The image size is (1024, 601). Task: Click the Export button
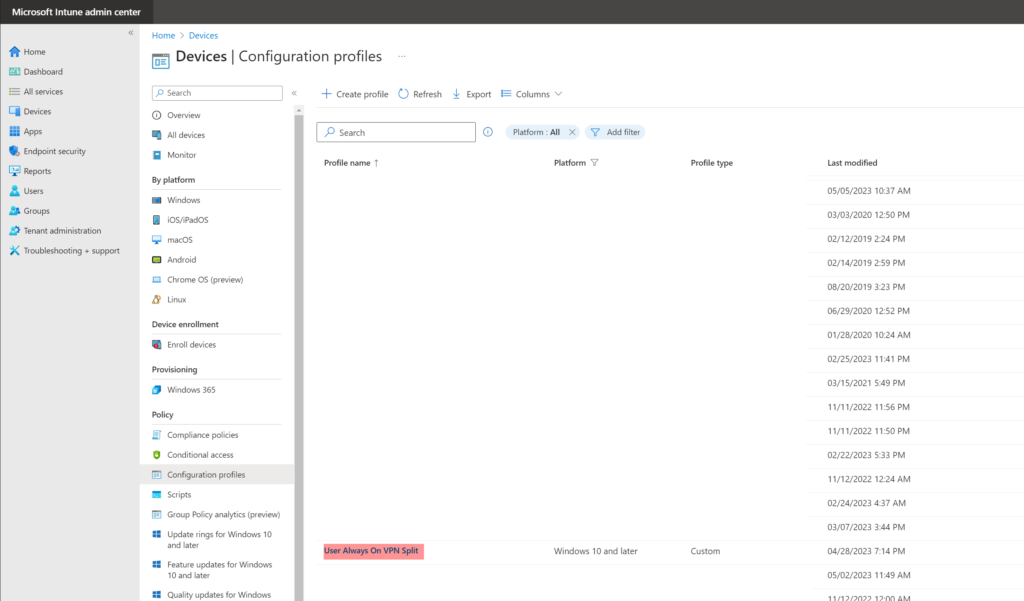tap(472, 94)
